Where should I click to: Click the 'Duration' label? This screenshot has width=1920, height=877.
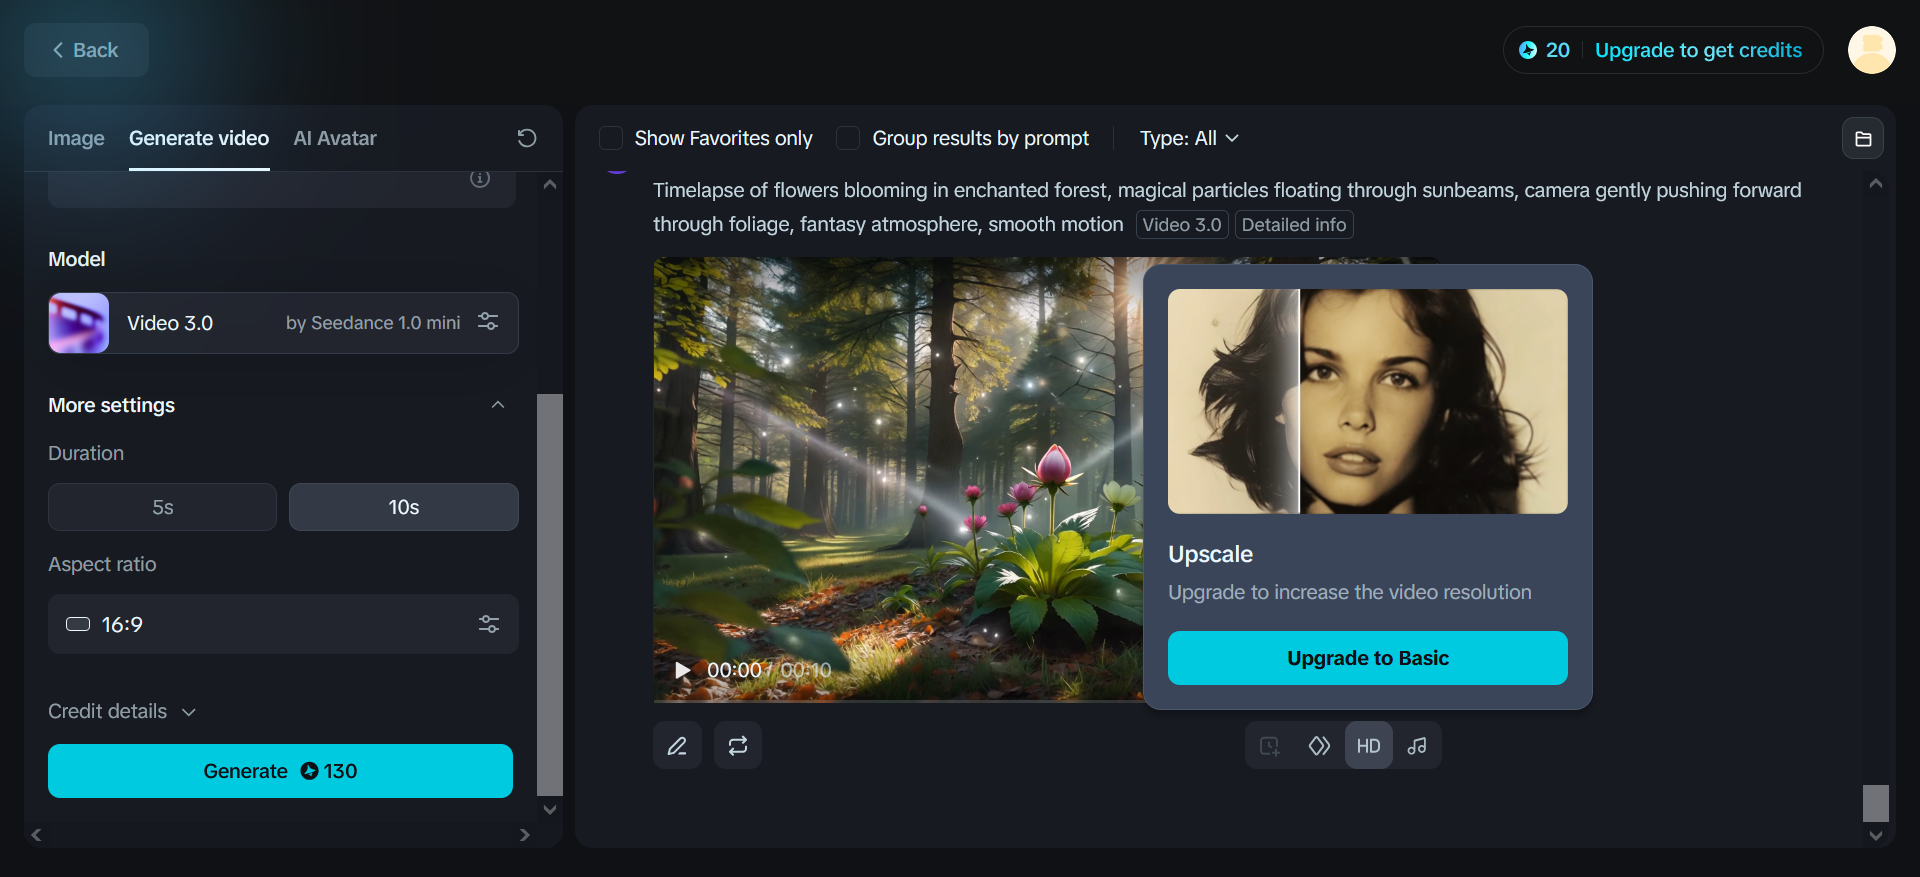[x=86, y=453]
